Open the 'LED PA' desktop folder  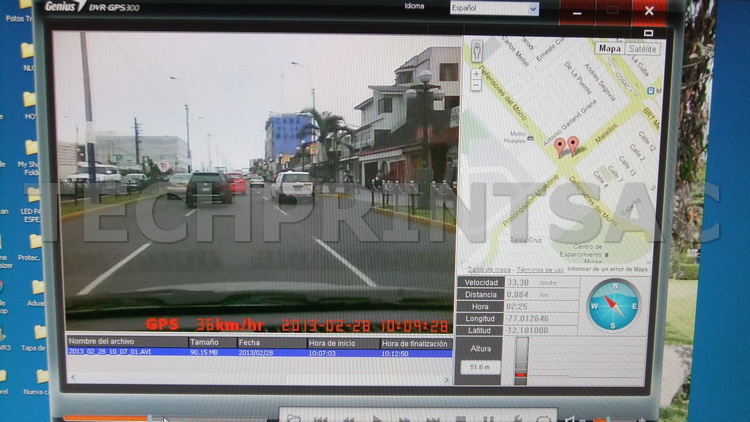coord(32,206)
